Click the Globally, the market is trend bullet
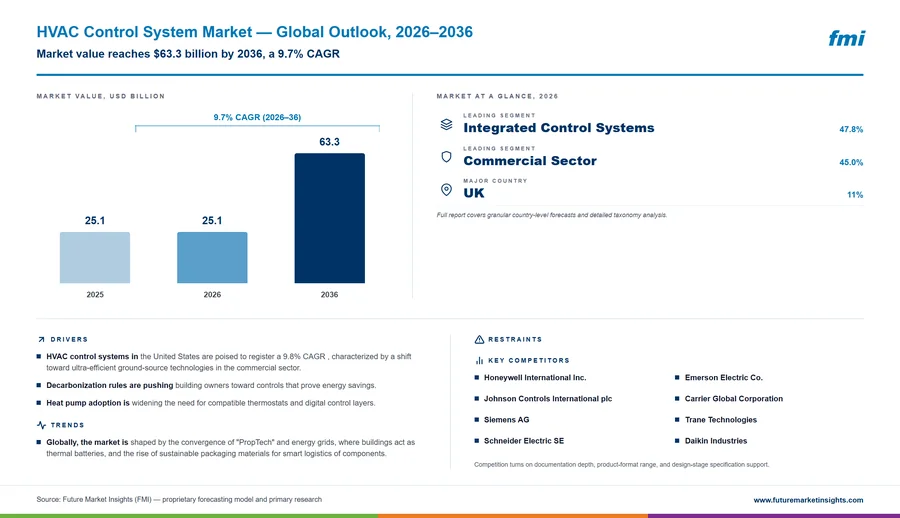Image resolution: width=900 pixels, height=518 pixels. [x=230, y=448]
